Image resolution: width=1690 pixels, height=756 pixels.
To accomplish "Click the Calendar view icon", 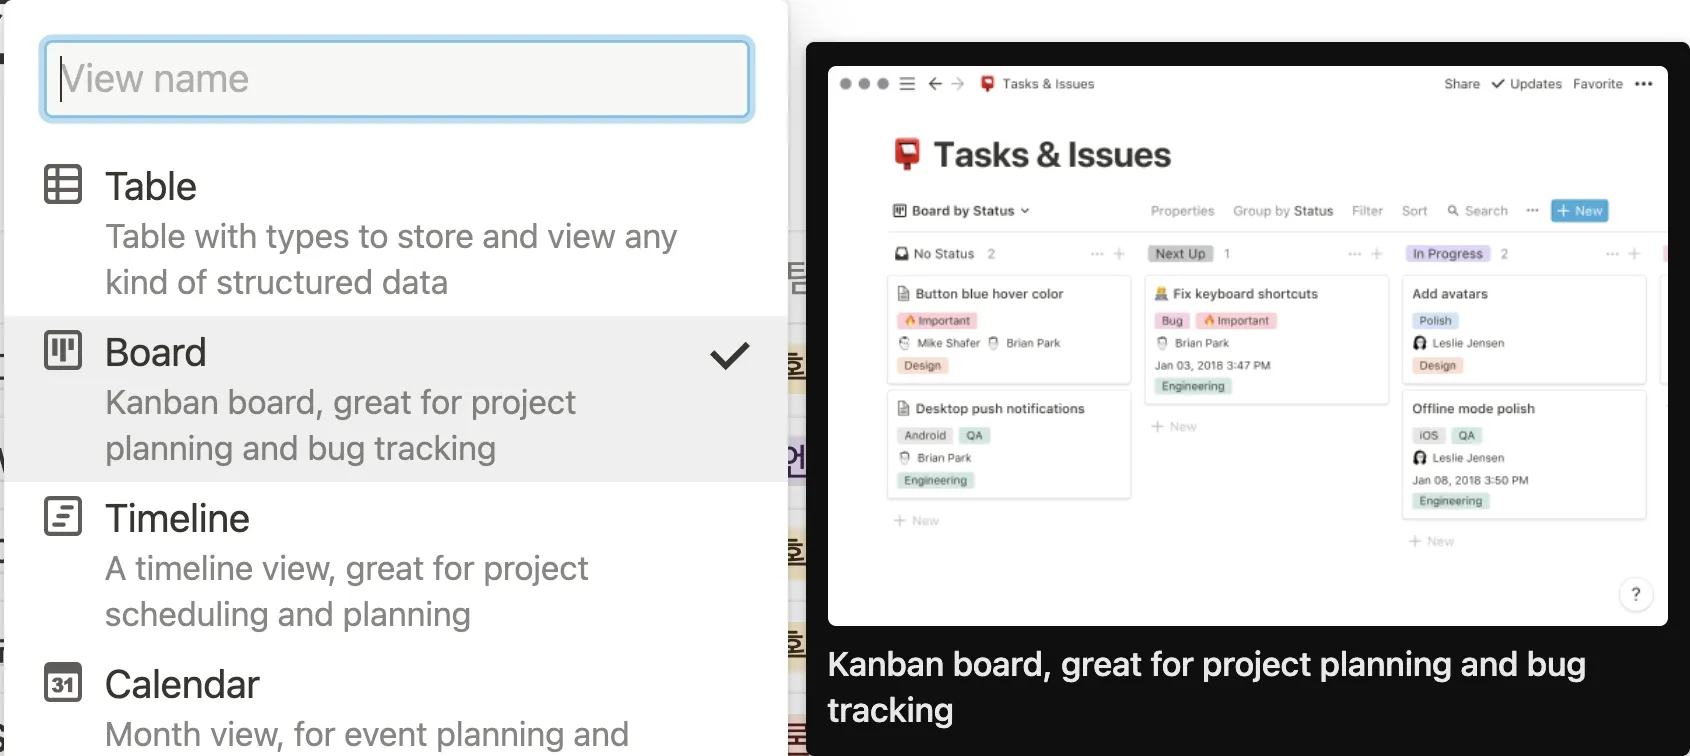I will coord(63,683).
